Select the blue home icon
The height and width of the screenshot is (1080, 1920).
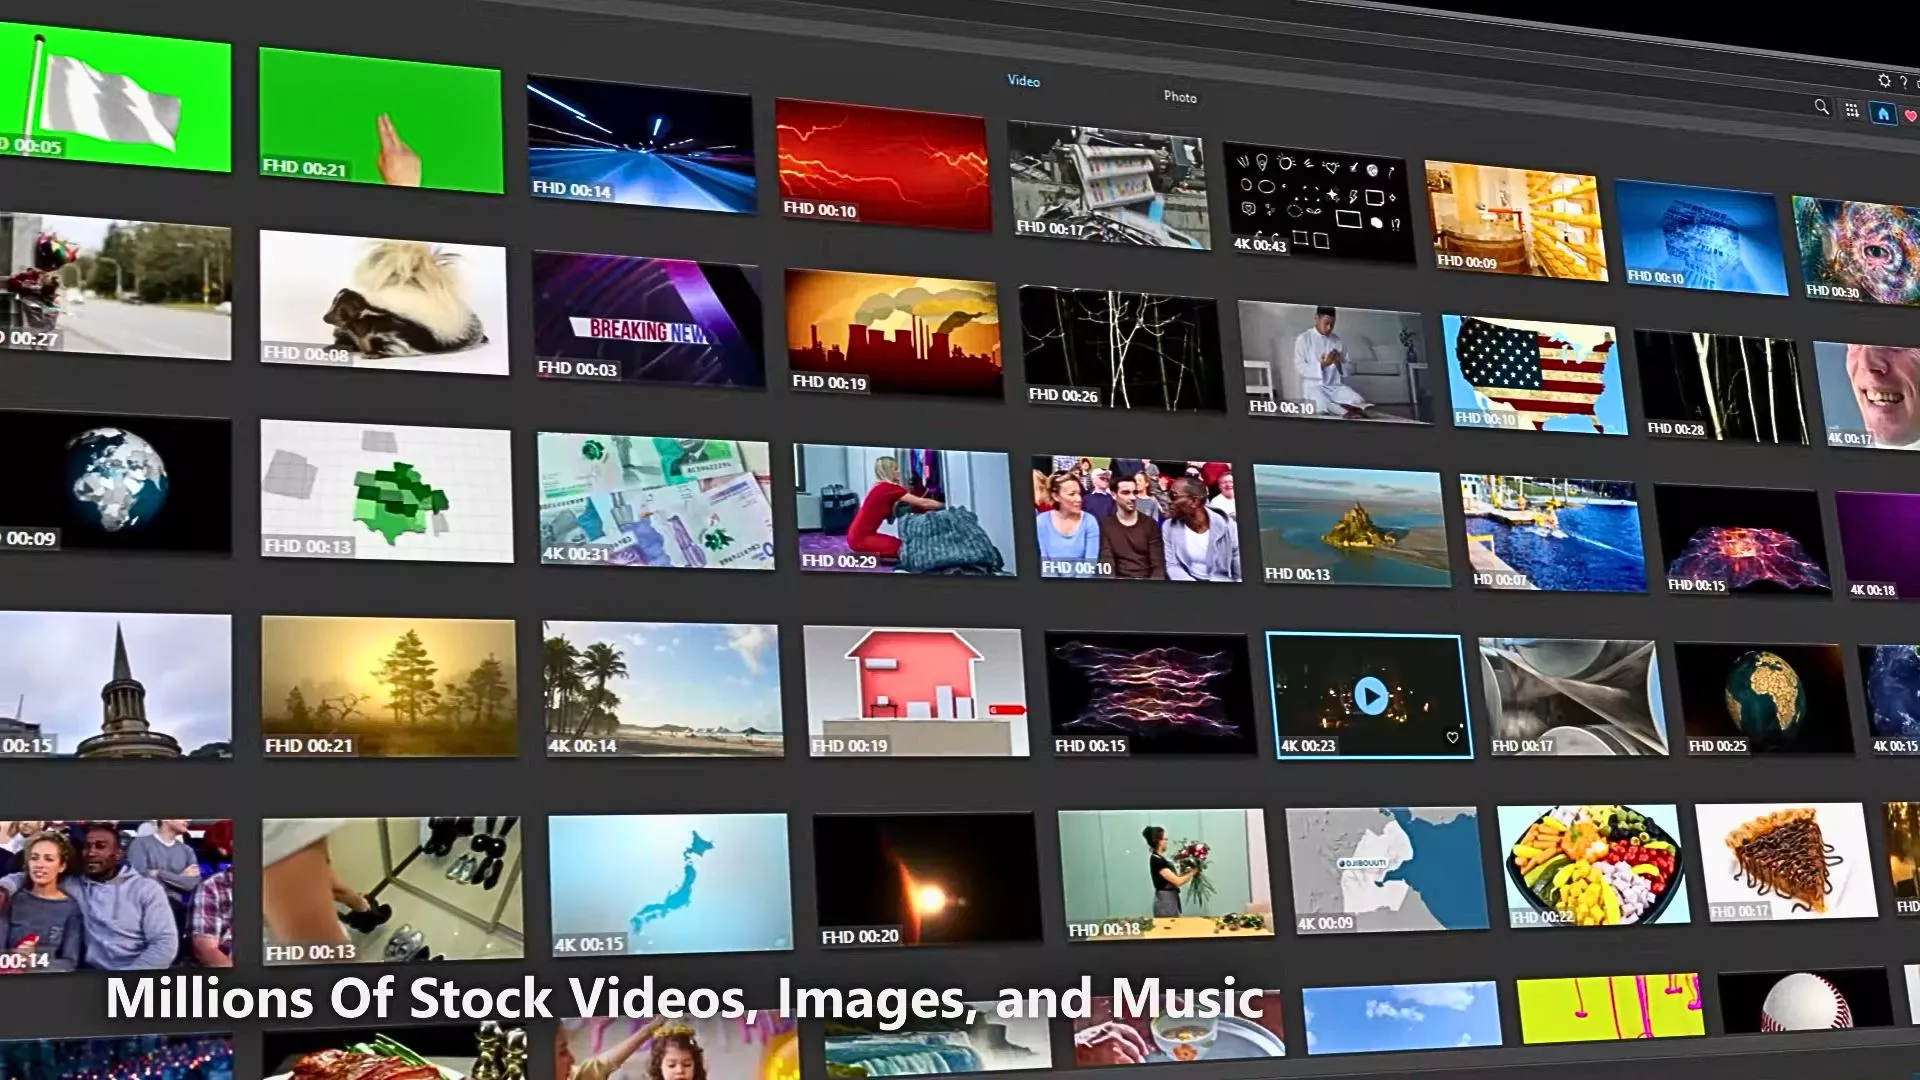point(1883,113)
